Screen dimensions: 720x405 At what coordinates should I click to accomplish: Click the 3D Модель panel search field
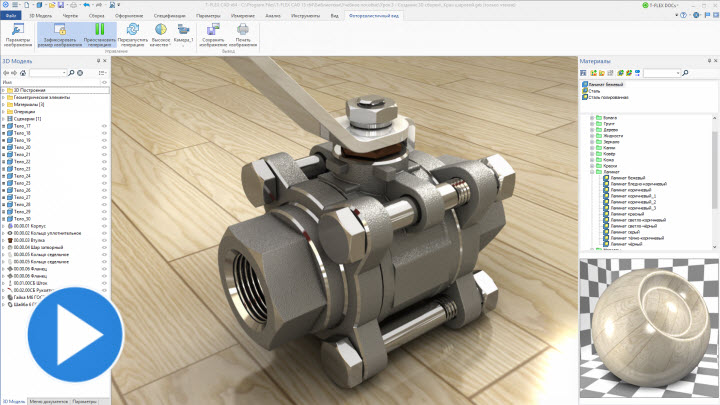click(48, 73)
